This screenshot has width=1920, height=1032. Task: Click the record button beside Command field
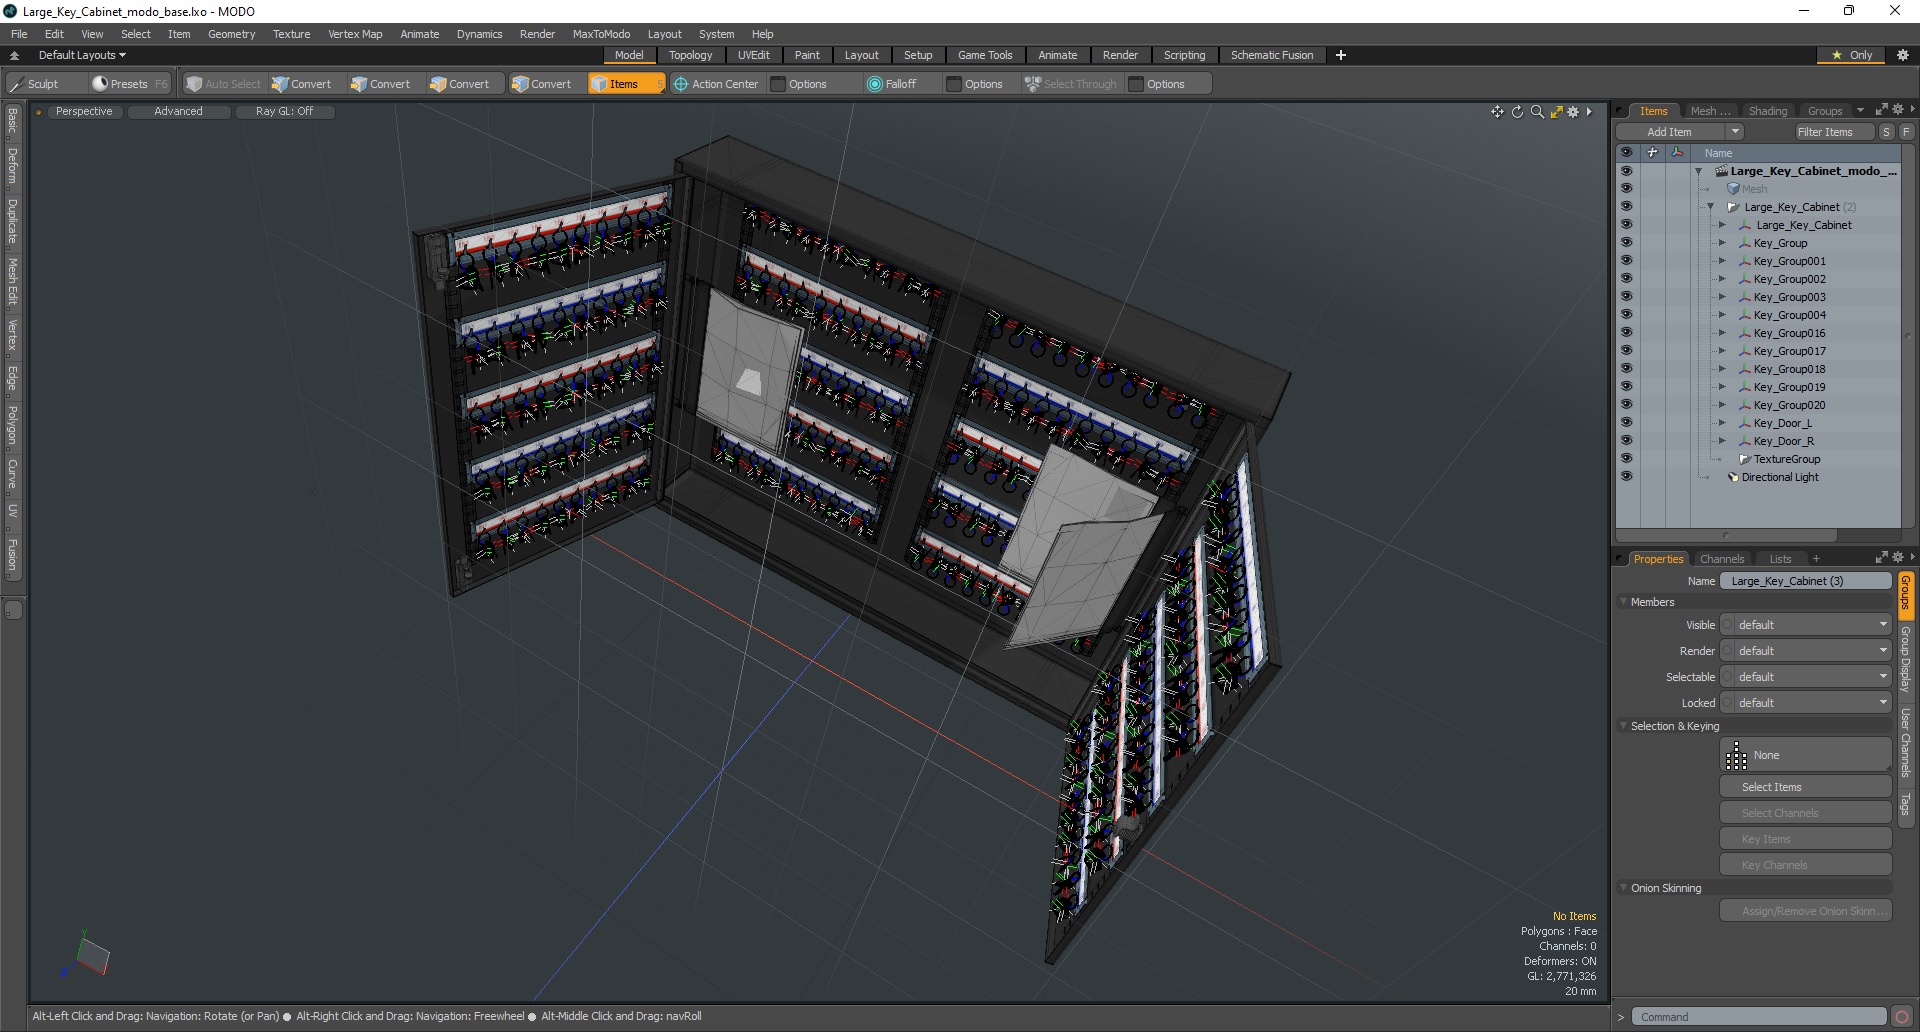(1902, 1017)
